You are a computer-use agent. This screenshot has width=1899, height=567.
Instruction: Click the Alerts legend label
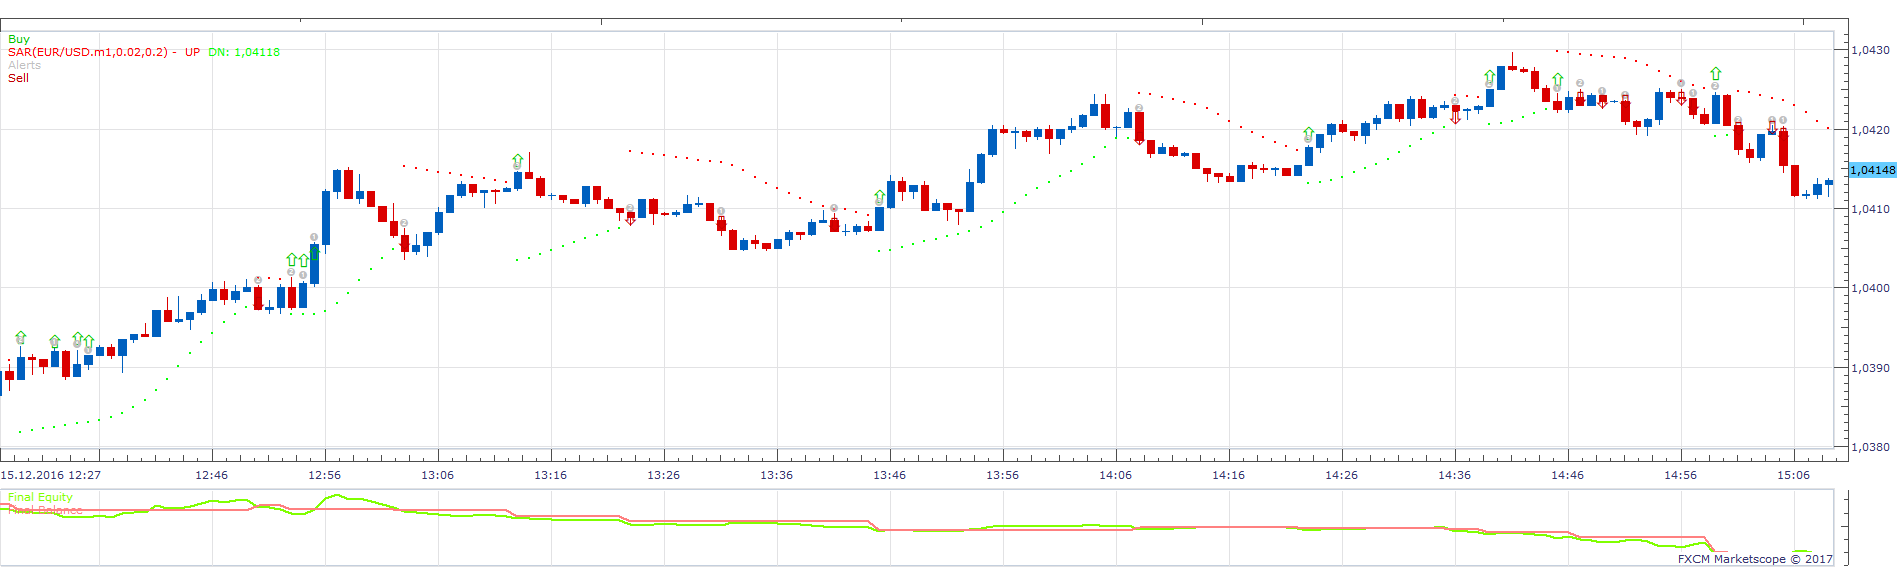point(25,65)
